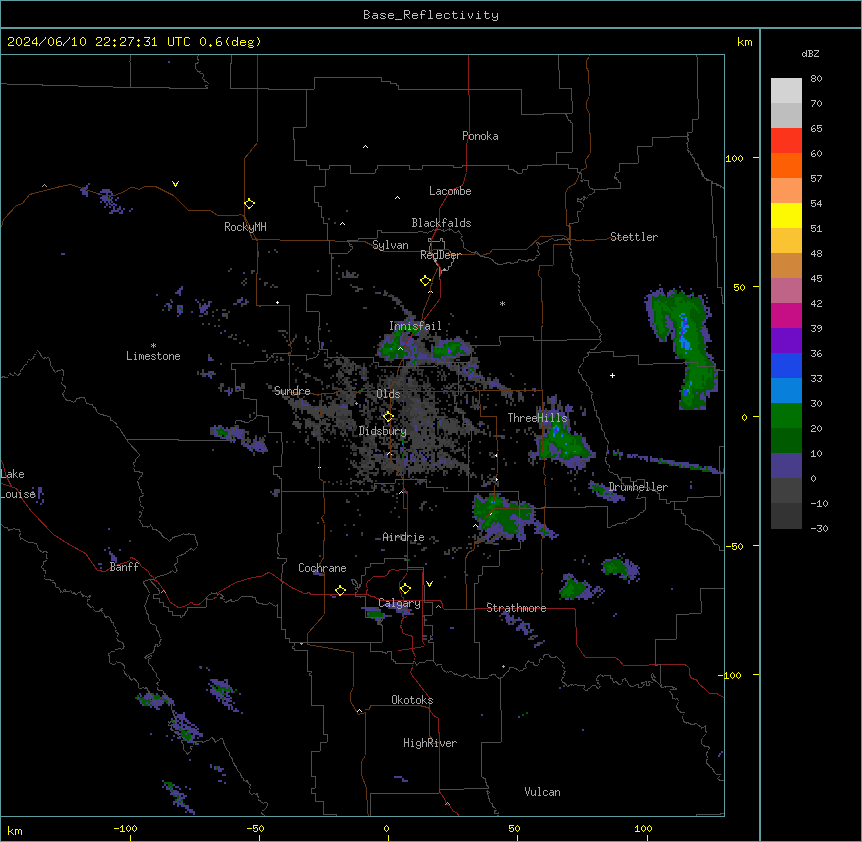Pick the green 30-20 dBZ legend swatch
Screen dimensions: 862x842
pos(786,416)
